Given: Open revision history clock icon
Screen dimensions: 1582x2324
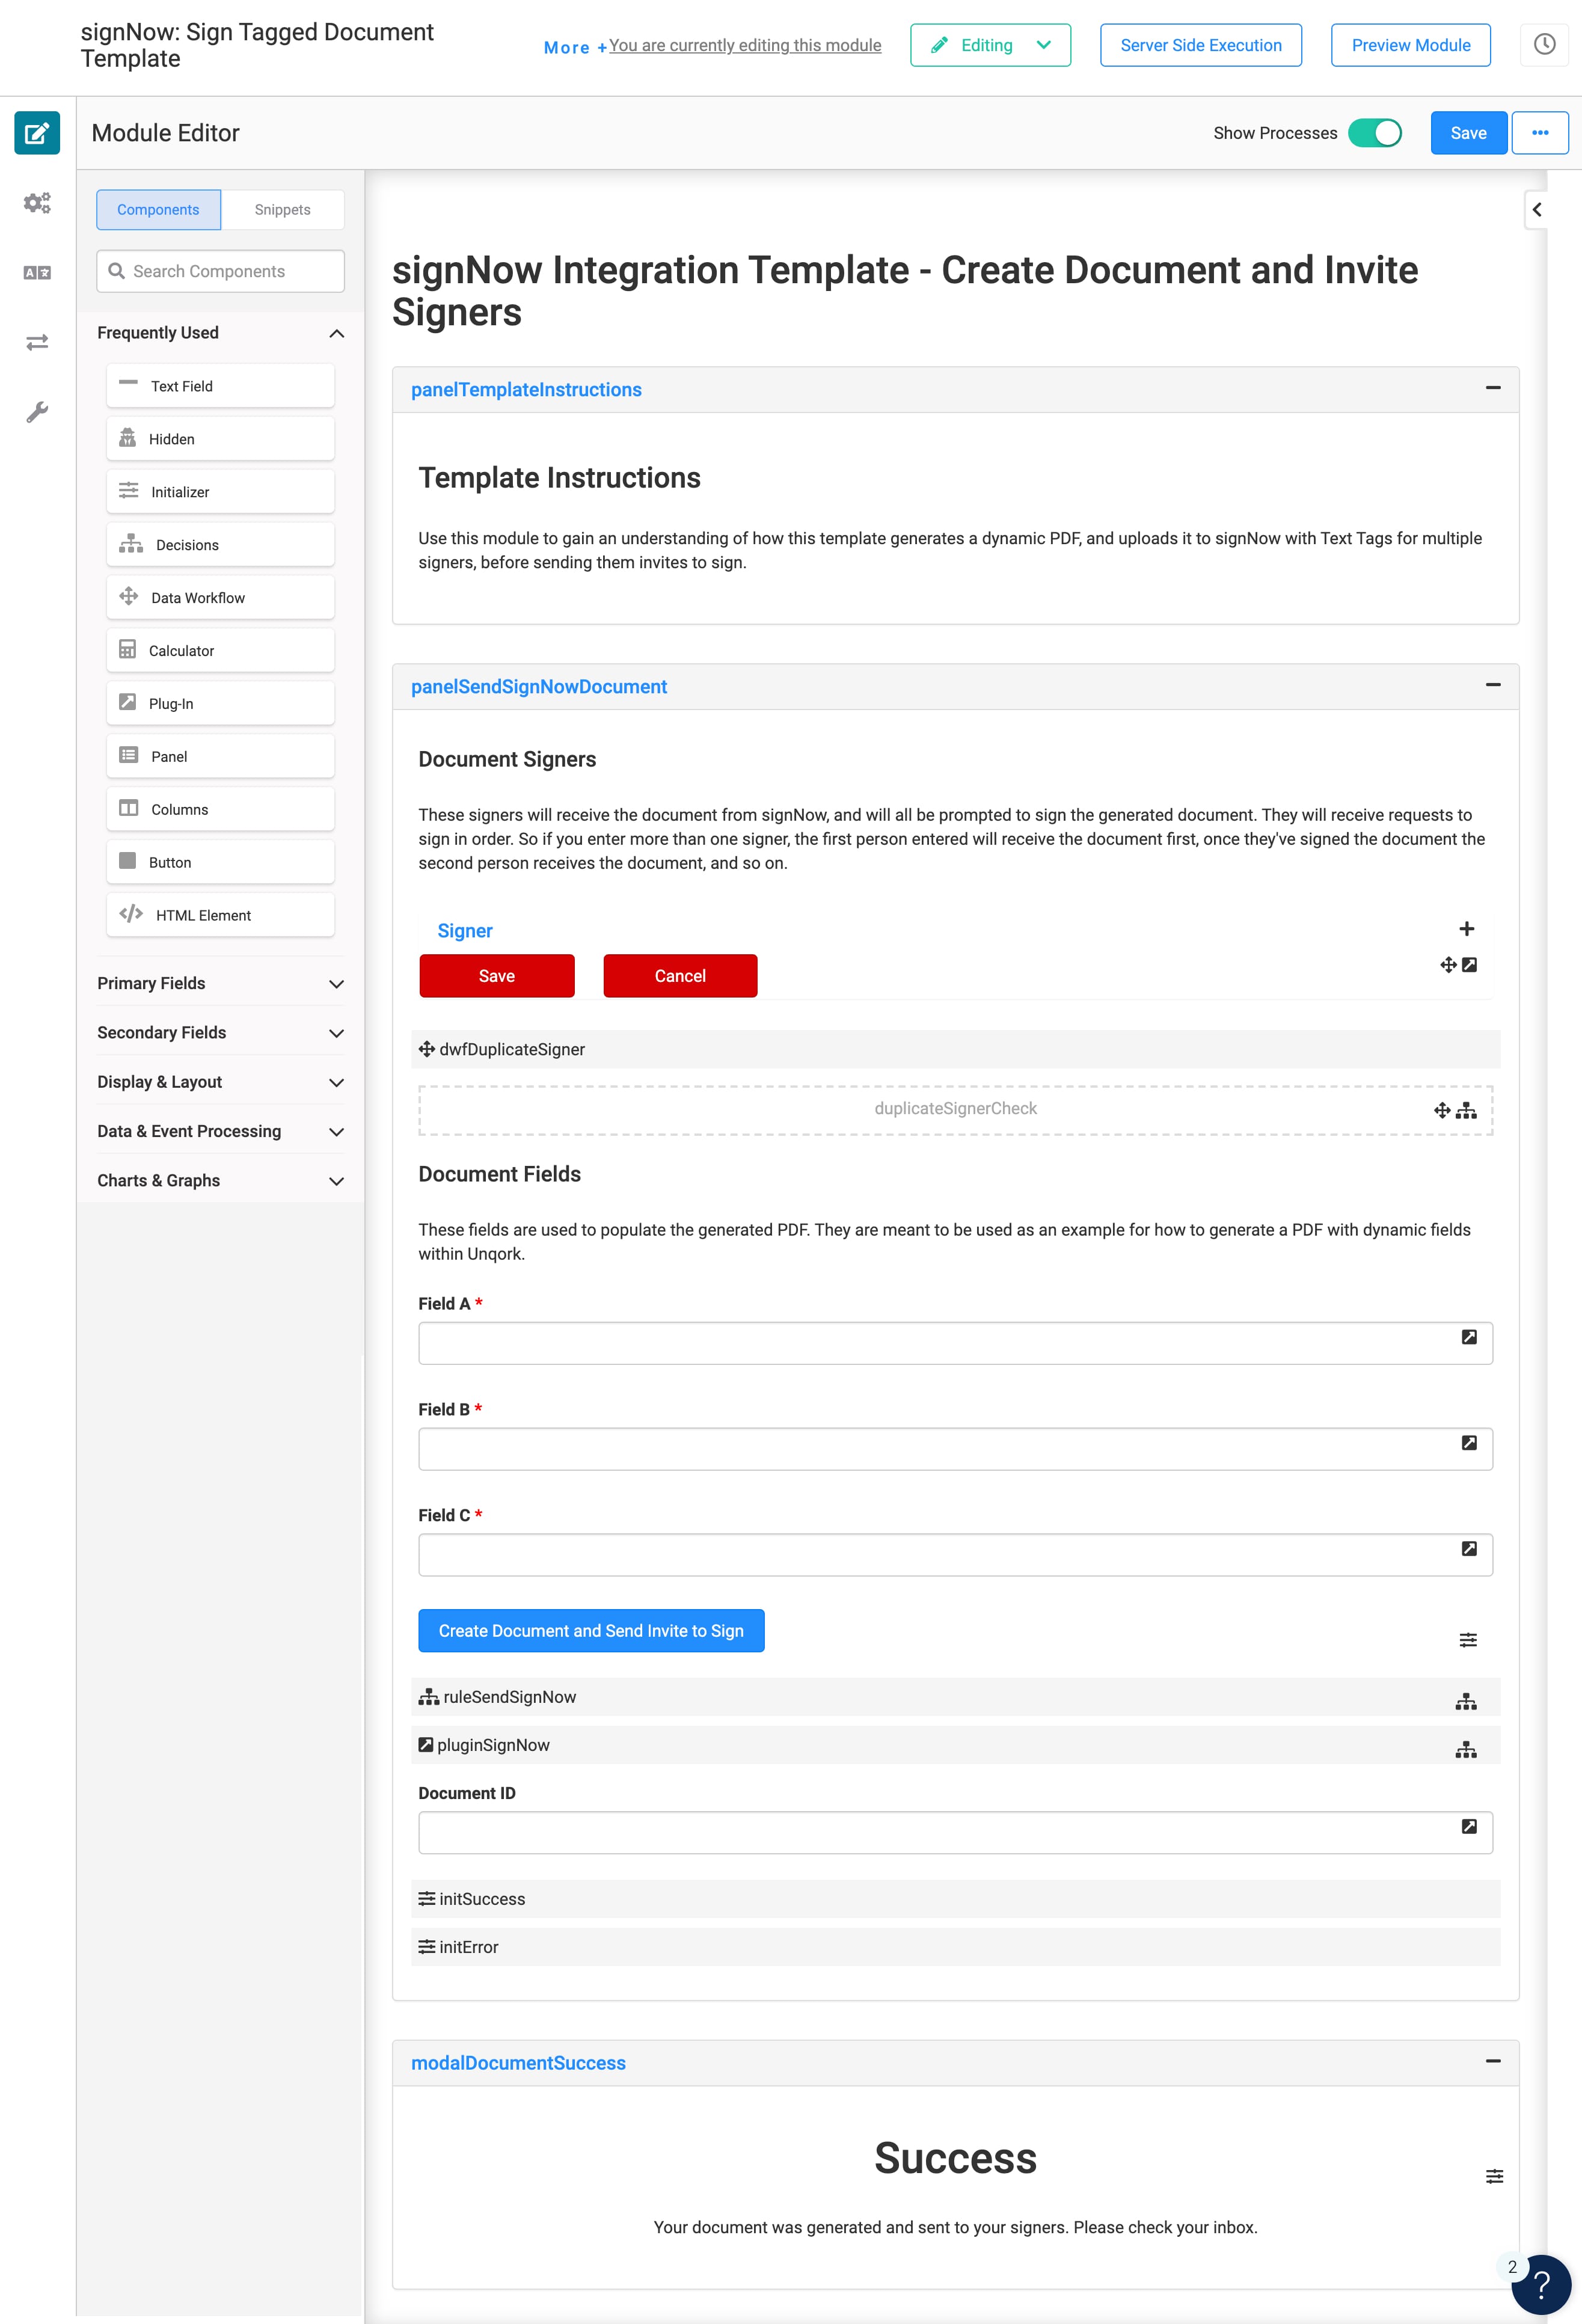Looking at the screenshot, I should [1544, 45].
